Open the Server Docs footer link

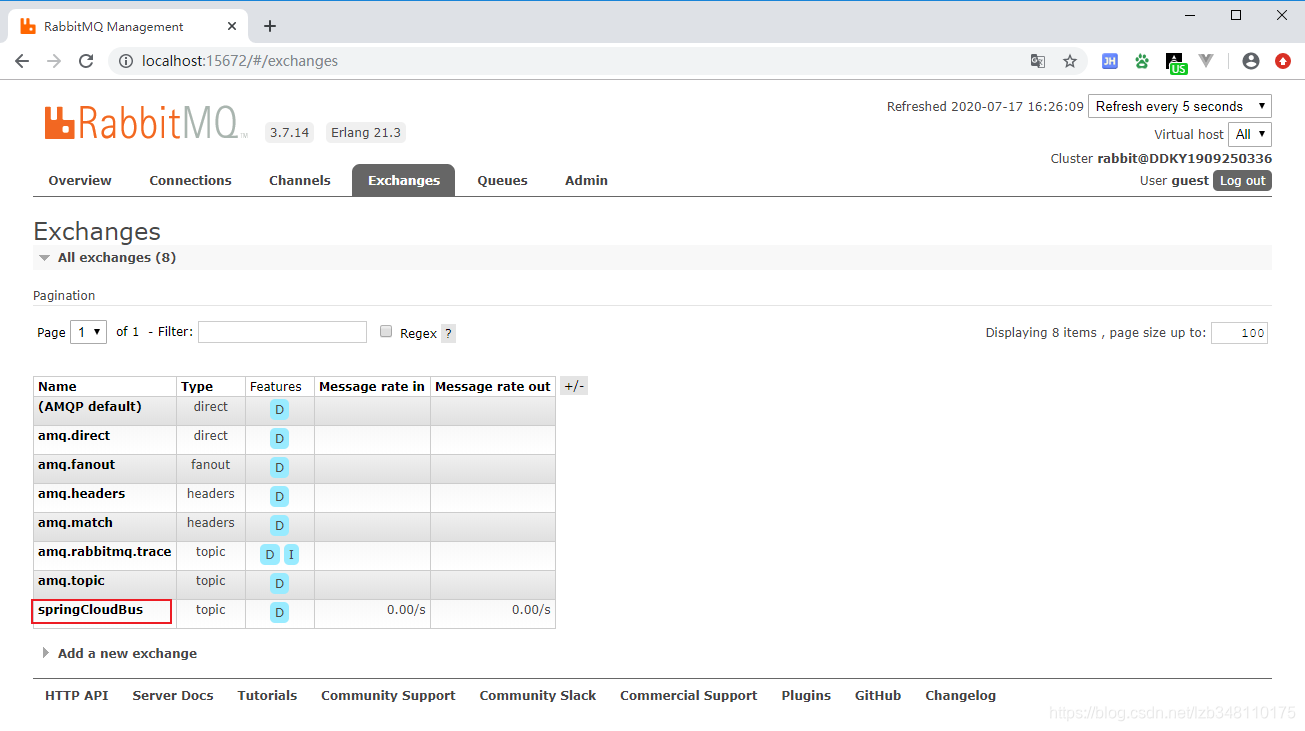tap(173, 695)
